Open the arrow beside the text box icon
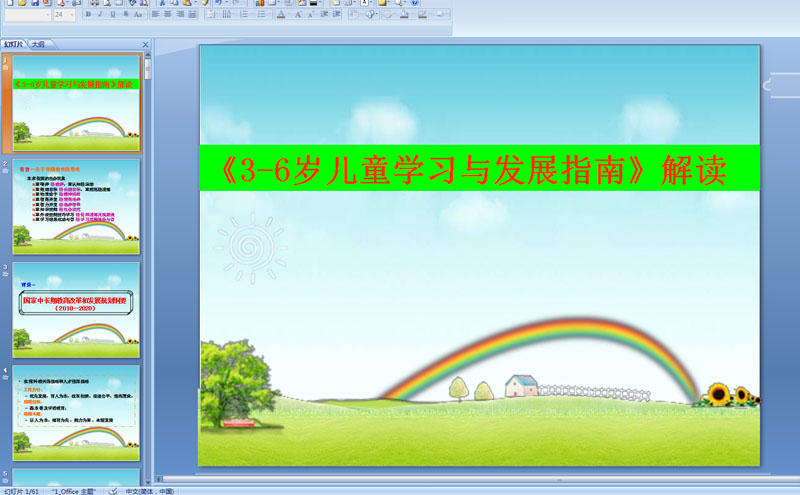 pos(371,3)
